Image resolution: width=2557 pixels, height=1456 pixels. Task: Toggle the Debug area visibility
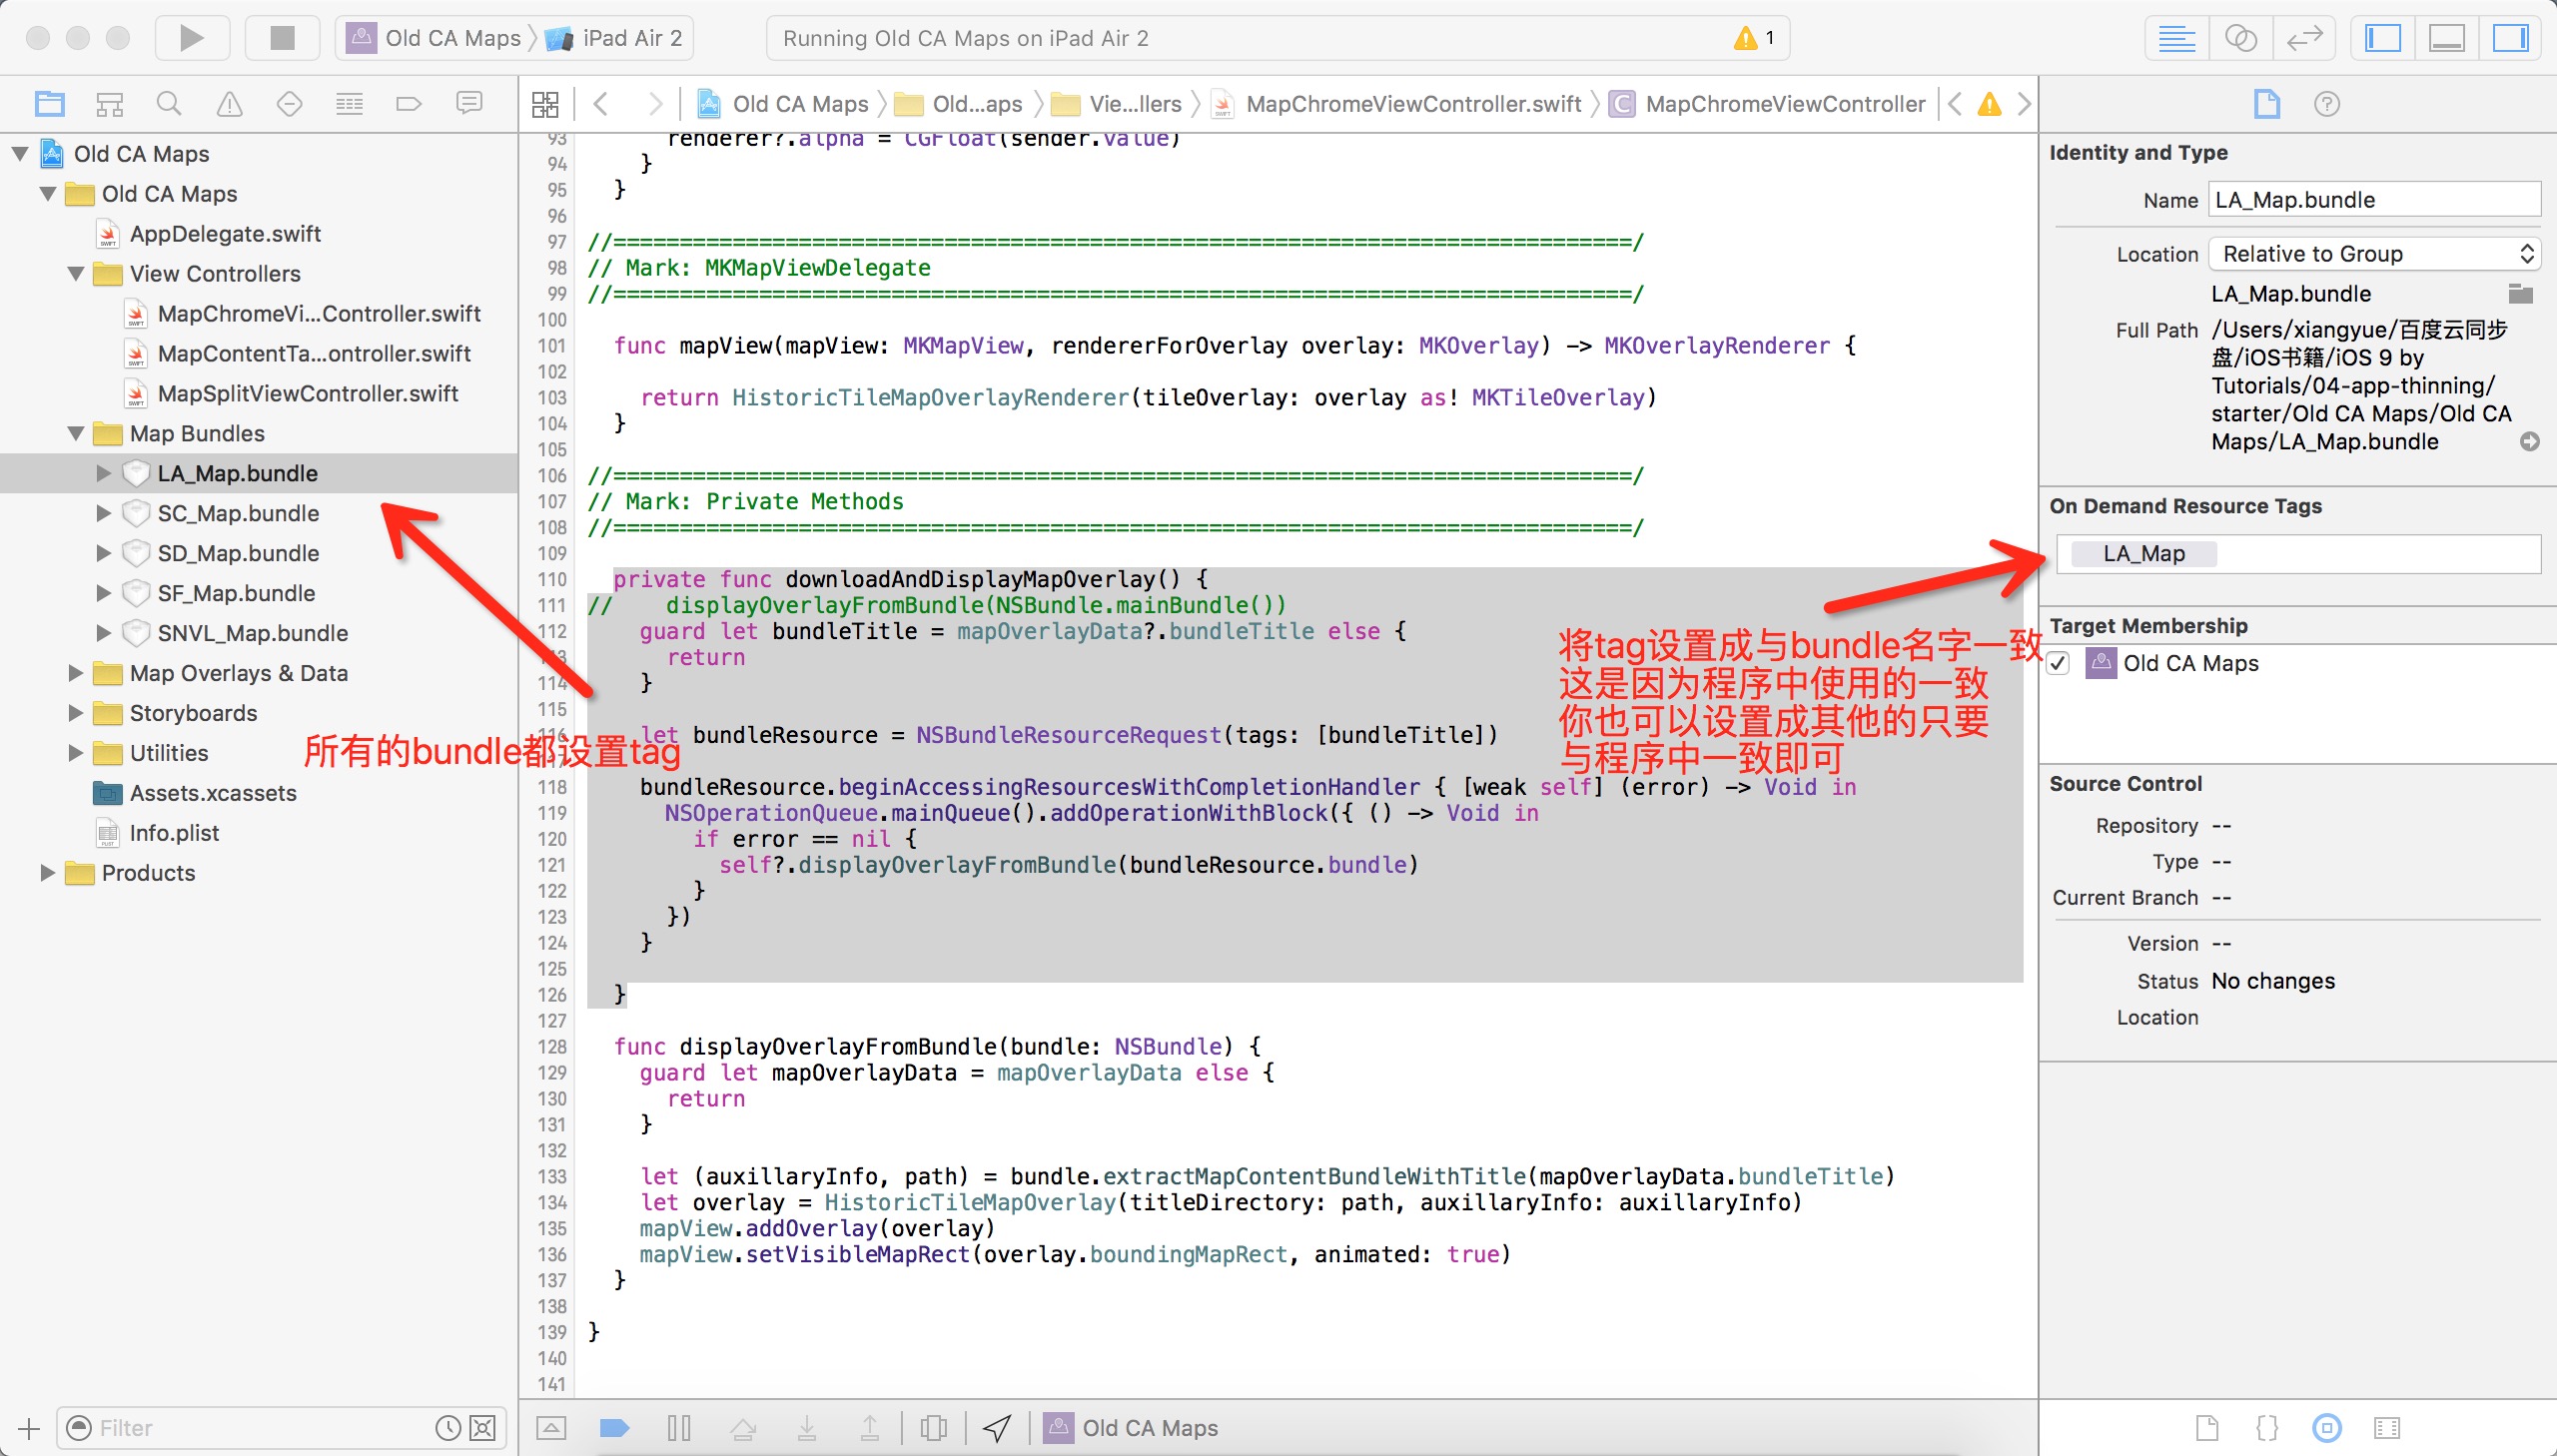2446,38
